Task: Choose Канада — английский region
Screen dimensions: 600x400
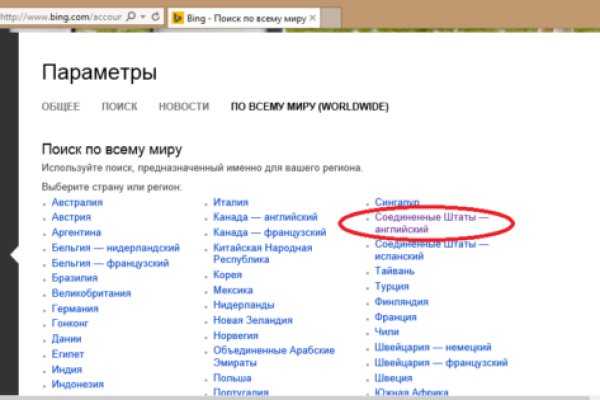Action: tap(265, 217)
